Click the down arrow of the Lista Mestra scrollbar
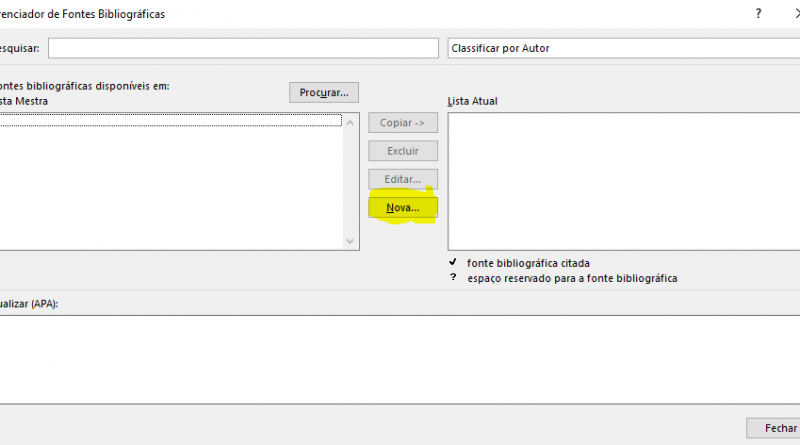This screenshot has height=445, width=800. [x=350, y=242]
